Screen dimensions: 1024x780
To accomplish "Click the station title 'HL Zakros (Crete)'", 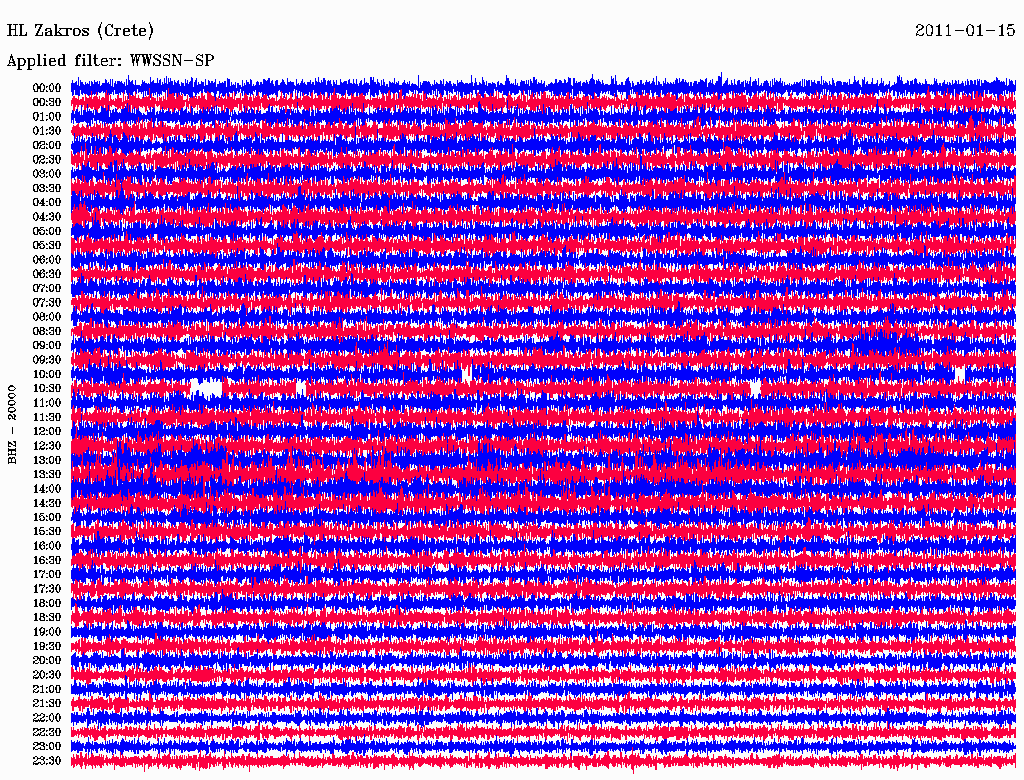I will tap(80, 31).
